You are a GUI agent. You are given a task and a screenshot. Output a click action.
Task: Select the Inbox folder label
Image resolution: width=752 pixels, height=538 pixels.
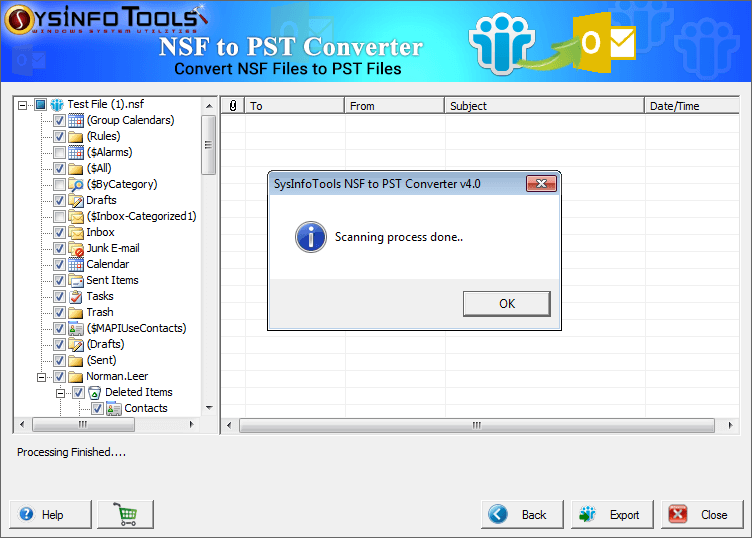pyautogui.click(x=100, y=233)
